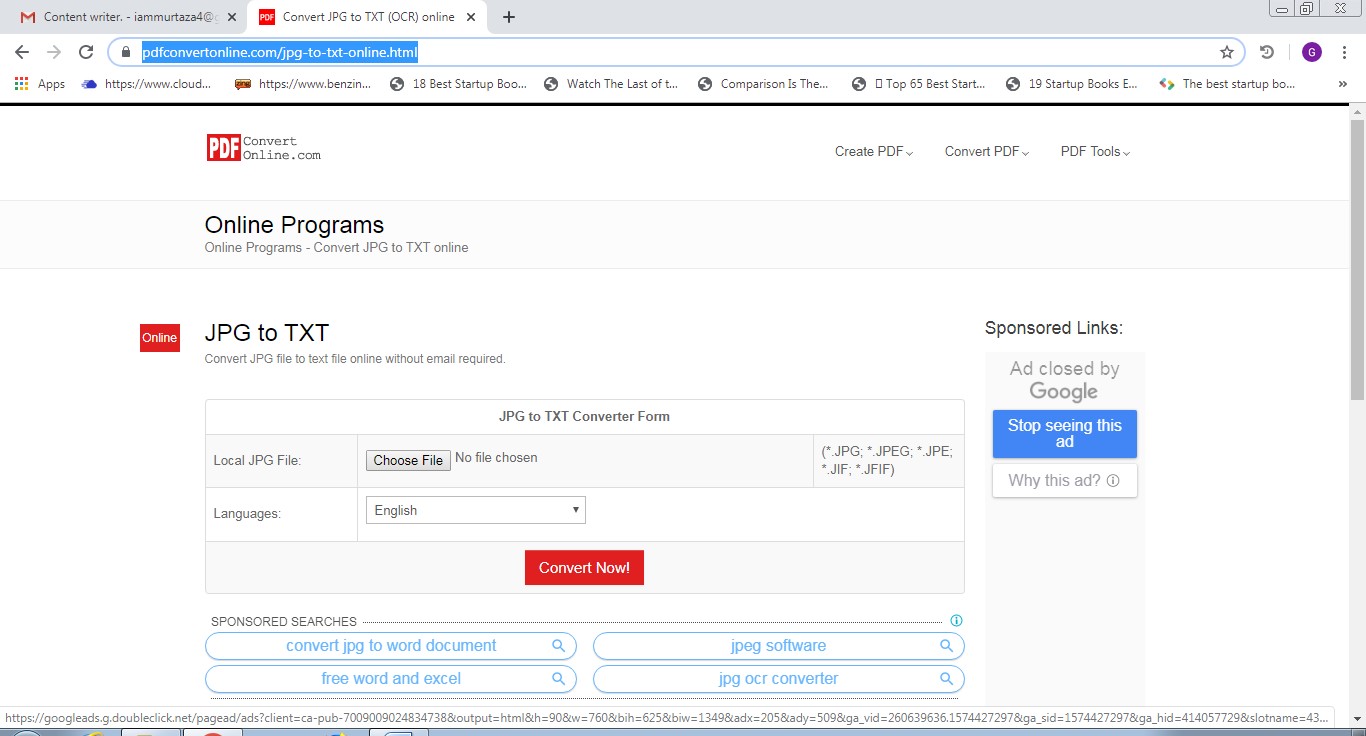Open the 18 Best Startup Books bookmark
This screenshot has width=1366, height=736.
click(458, 84)
